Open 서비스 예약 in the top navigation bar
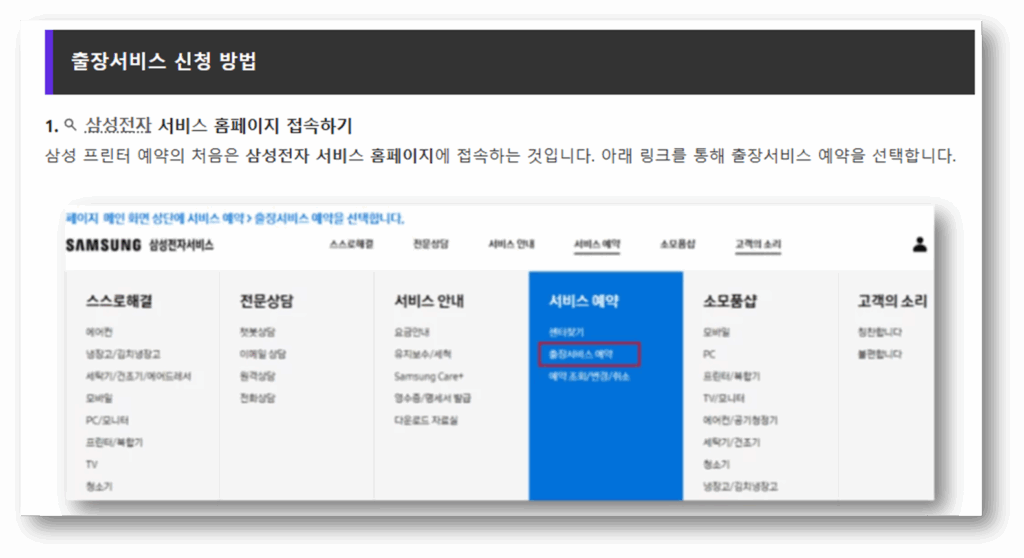This screenshot has height=558, width=1024. click(597, 244)
